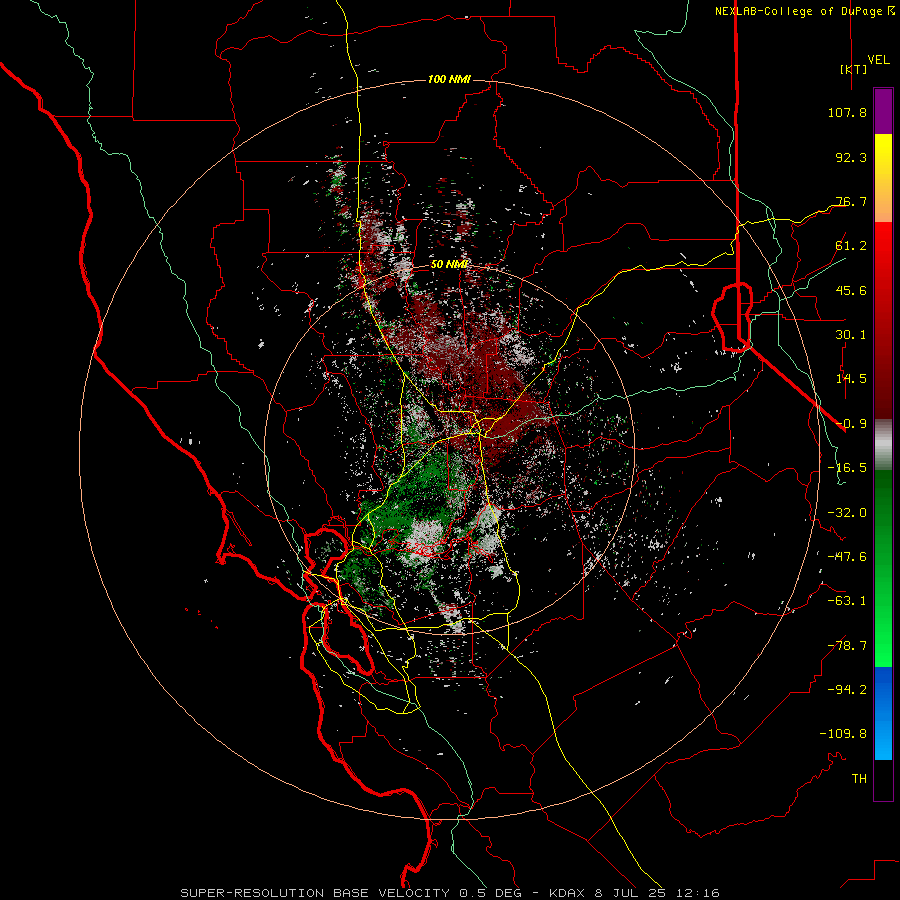Click the 14.5 legend value

coord(851,379)
